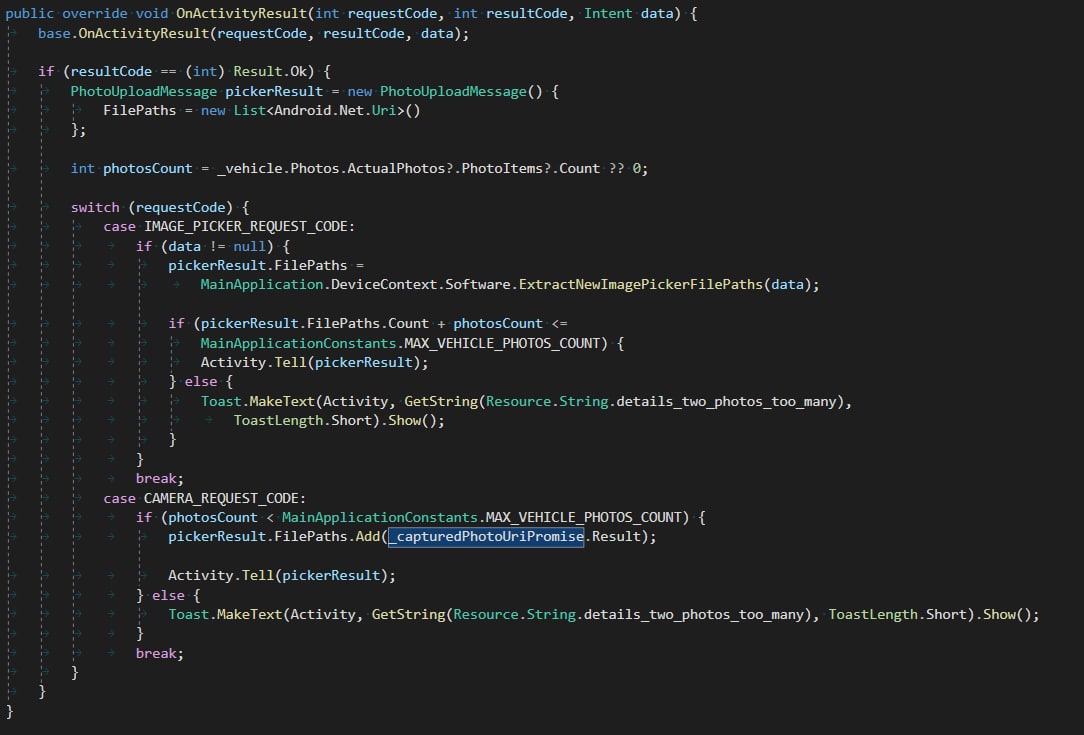Click 'Uri' inside the List generic type

click(x=384, y=111)
